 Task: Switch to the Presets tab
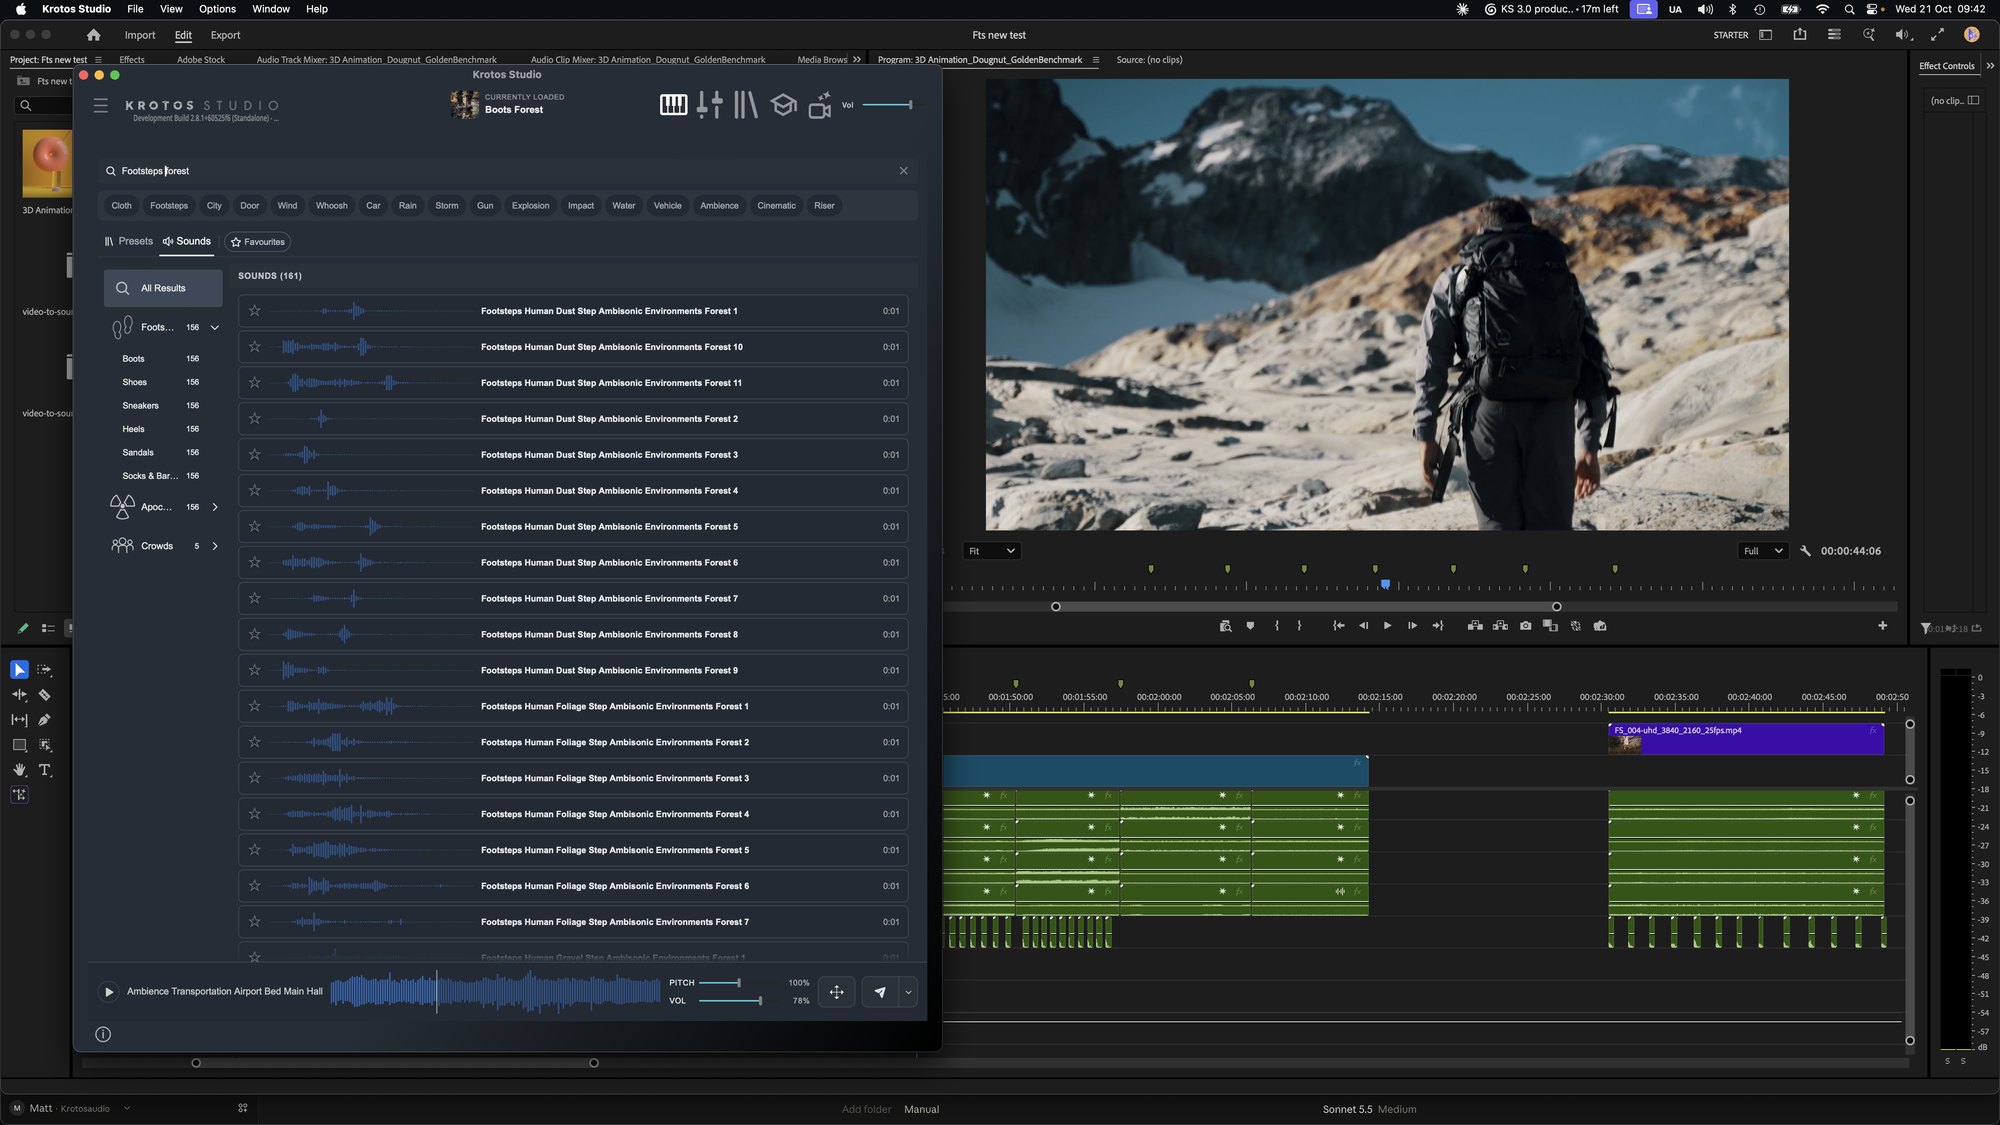pos(129,242)
